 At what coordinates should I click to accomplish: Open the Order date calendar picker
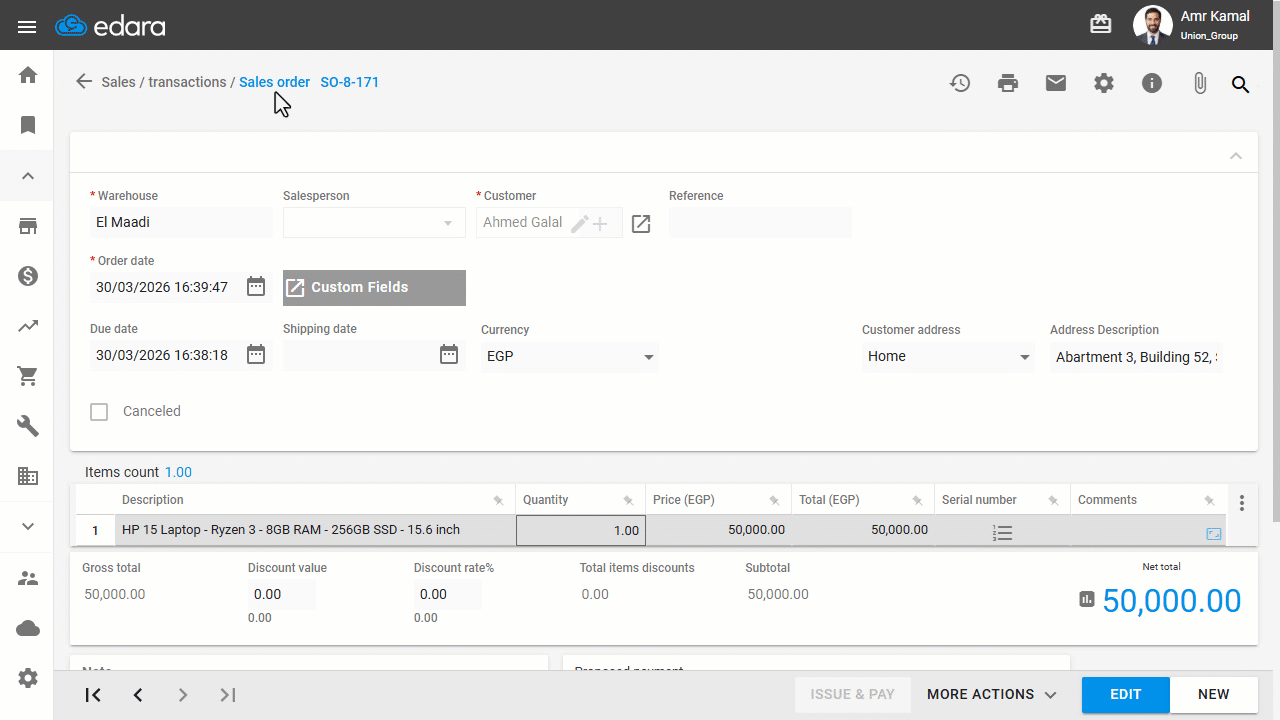pos(256,287)
